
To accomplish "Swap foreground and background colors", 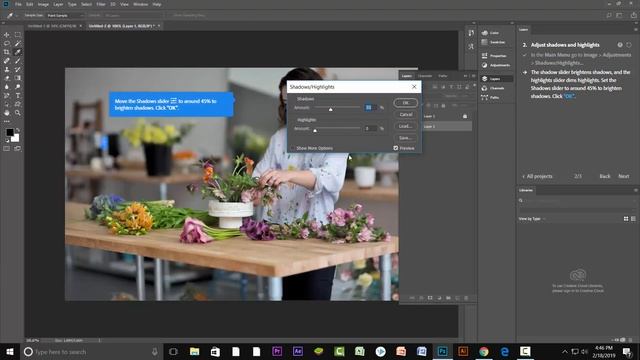I will click(18, 130).
